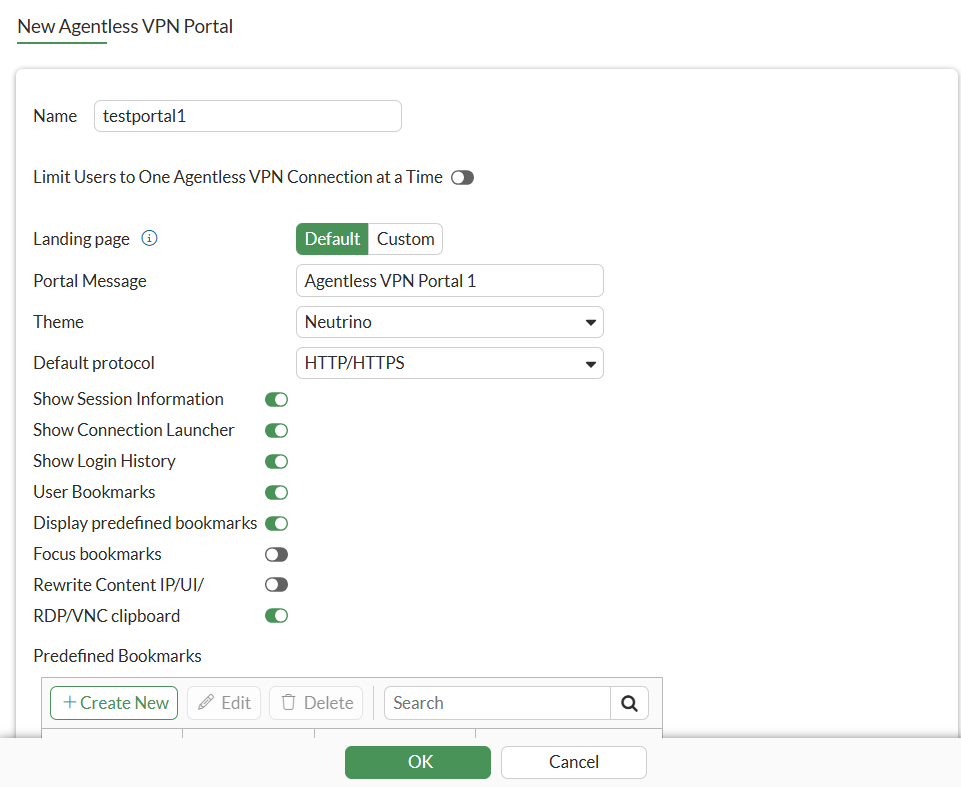961x787 pixels.
Task: Toggle Limit Users to One Connection
Action: click(462, 178)
